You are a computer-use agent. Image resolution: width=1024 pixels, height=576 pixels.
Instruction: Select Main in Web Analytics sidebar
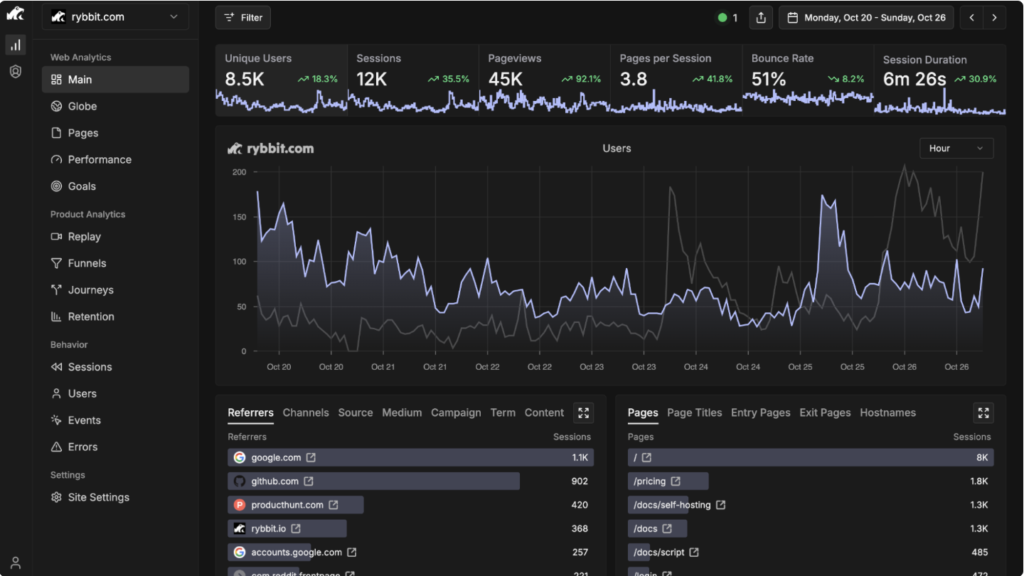coord(116,80)
